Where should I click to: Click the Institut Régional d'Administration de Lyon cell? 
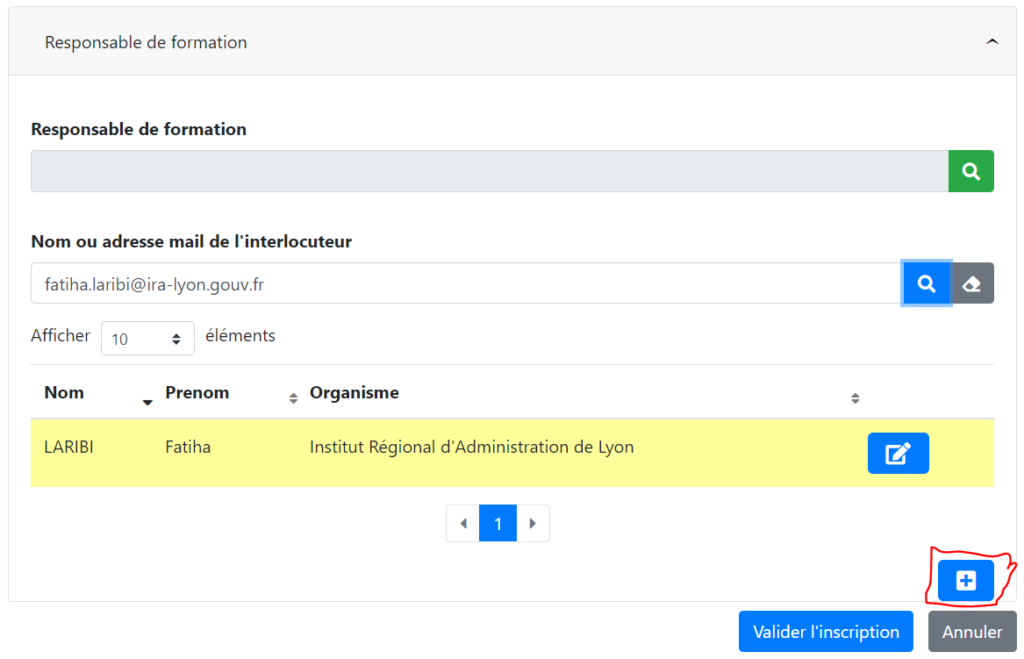[470, 447]
